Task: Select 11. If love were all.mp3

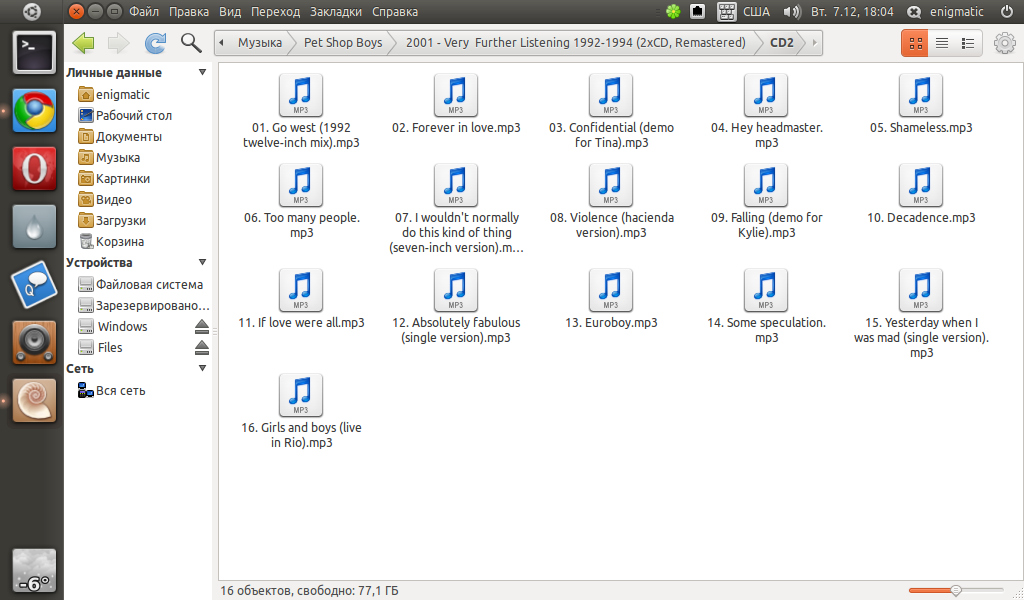Action: point(301,298)
